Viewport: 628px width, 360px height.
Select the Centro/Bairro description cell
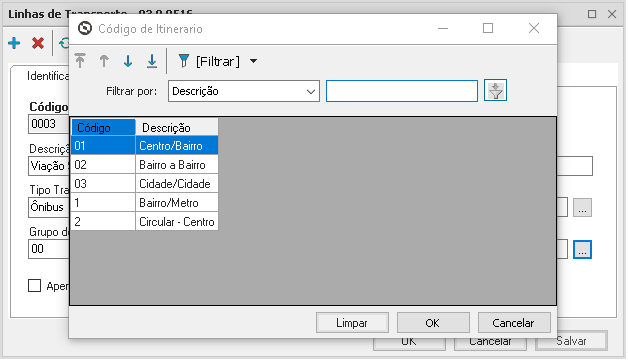coord(177,145)
